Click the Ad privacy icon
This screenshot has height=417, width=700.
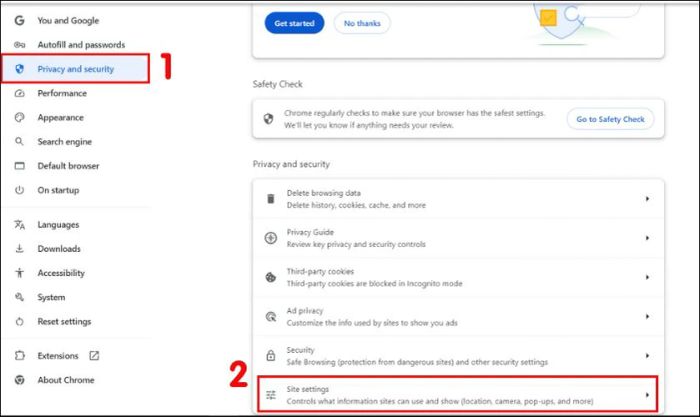[x=271, y=317]
